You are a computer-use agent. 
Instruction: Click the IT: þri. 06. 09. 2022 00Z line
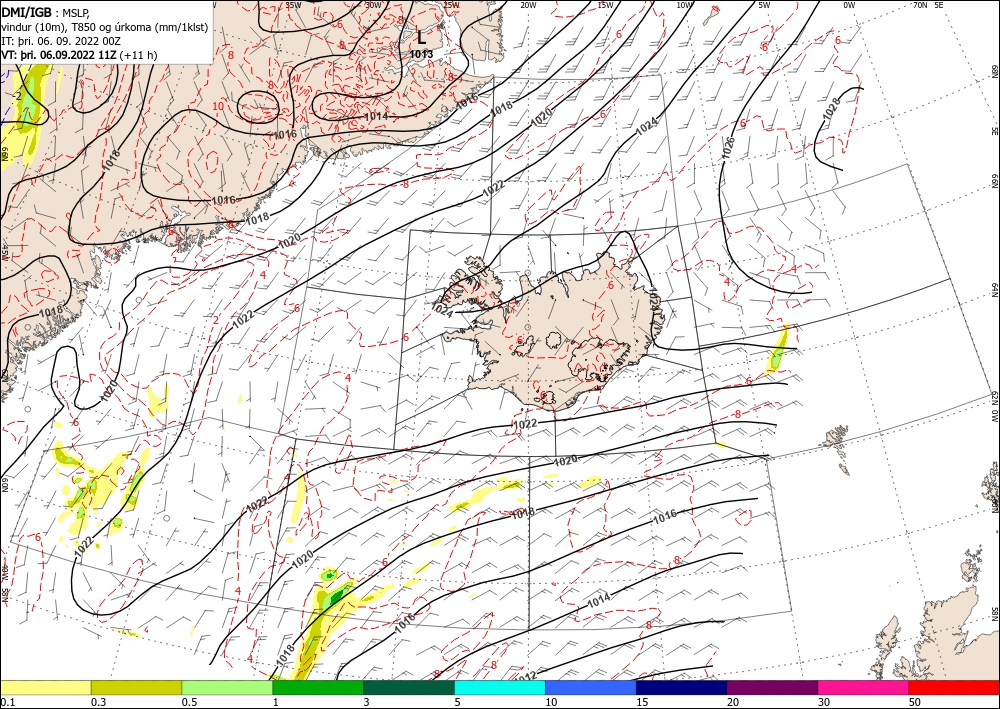pyautogui.click(x=63, y=41)
